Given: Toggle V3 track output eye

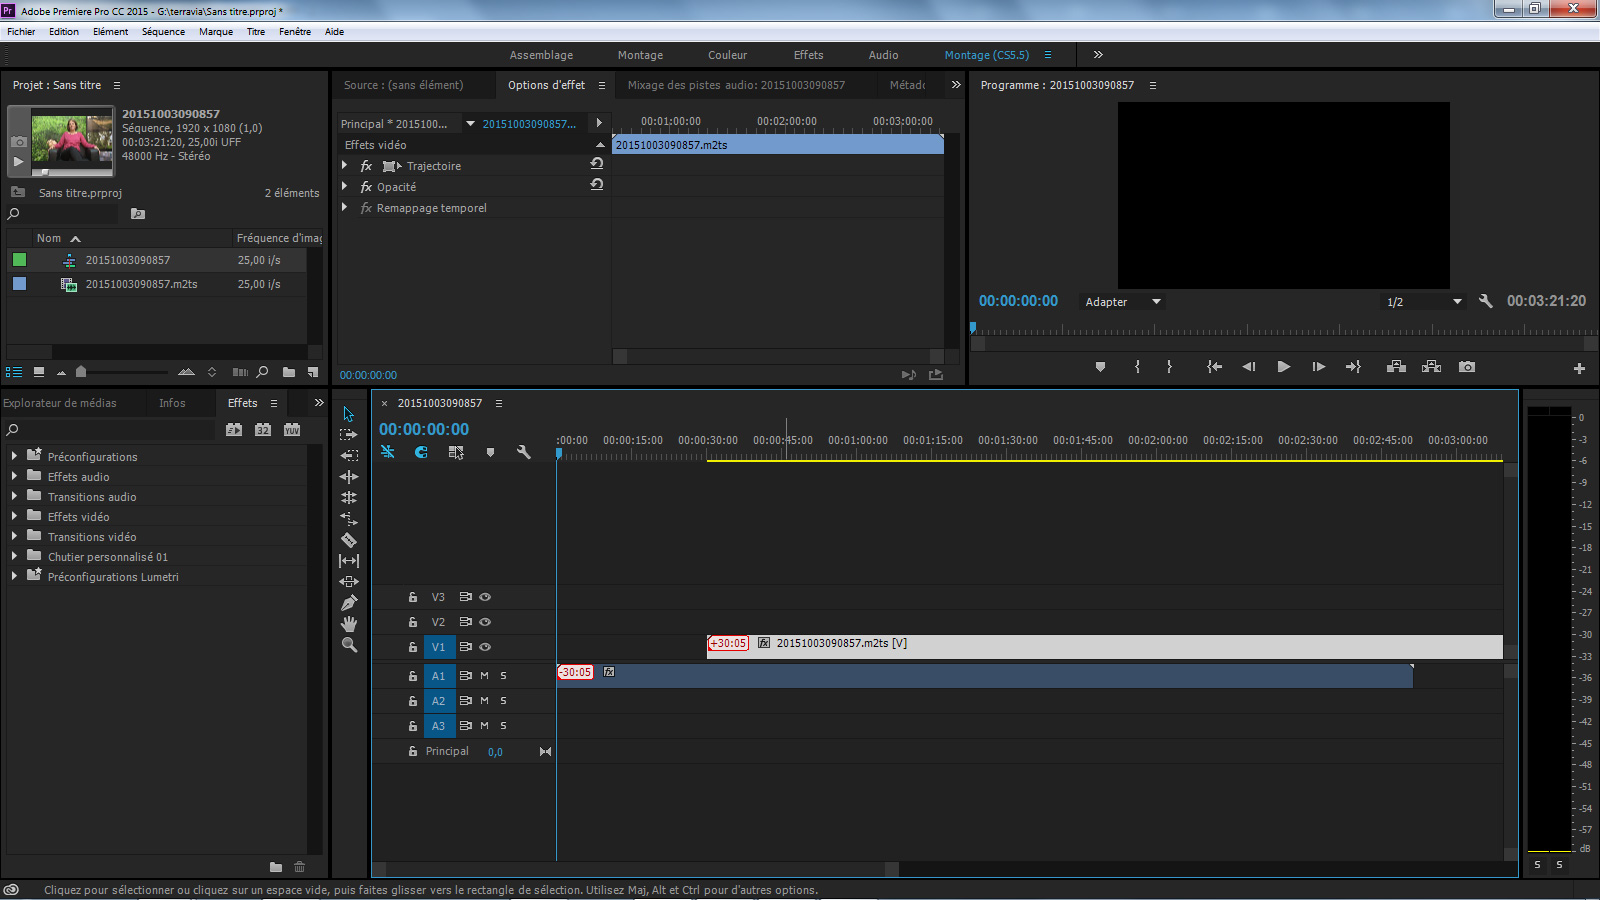Looking at the screenshot, I should click(485, 597).
